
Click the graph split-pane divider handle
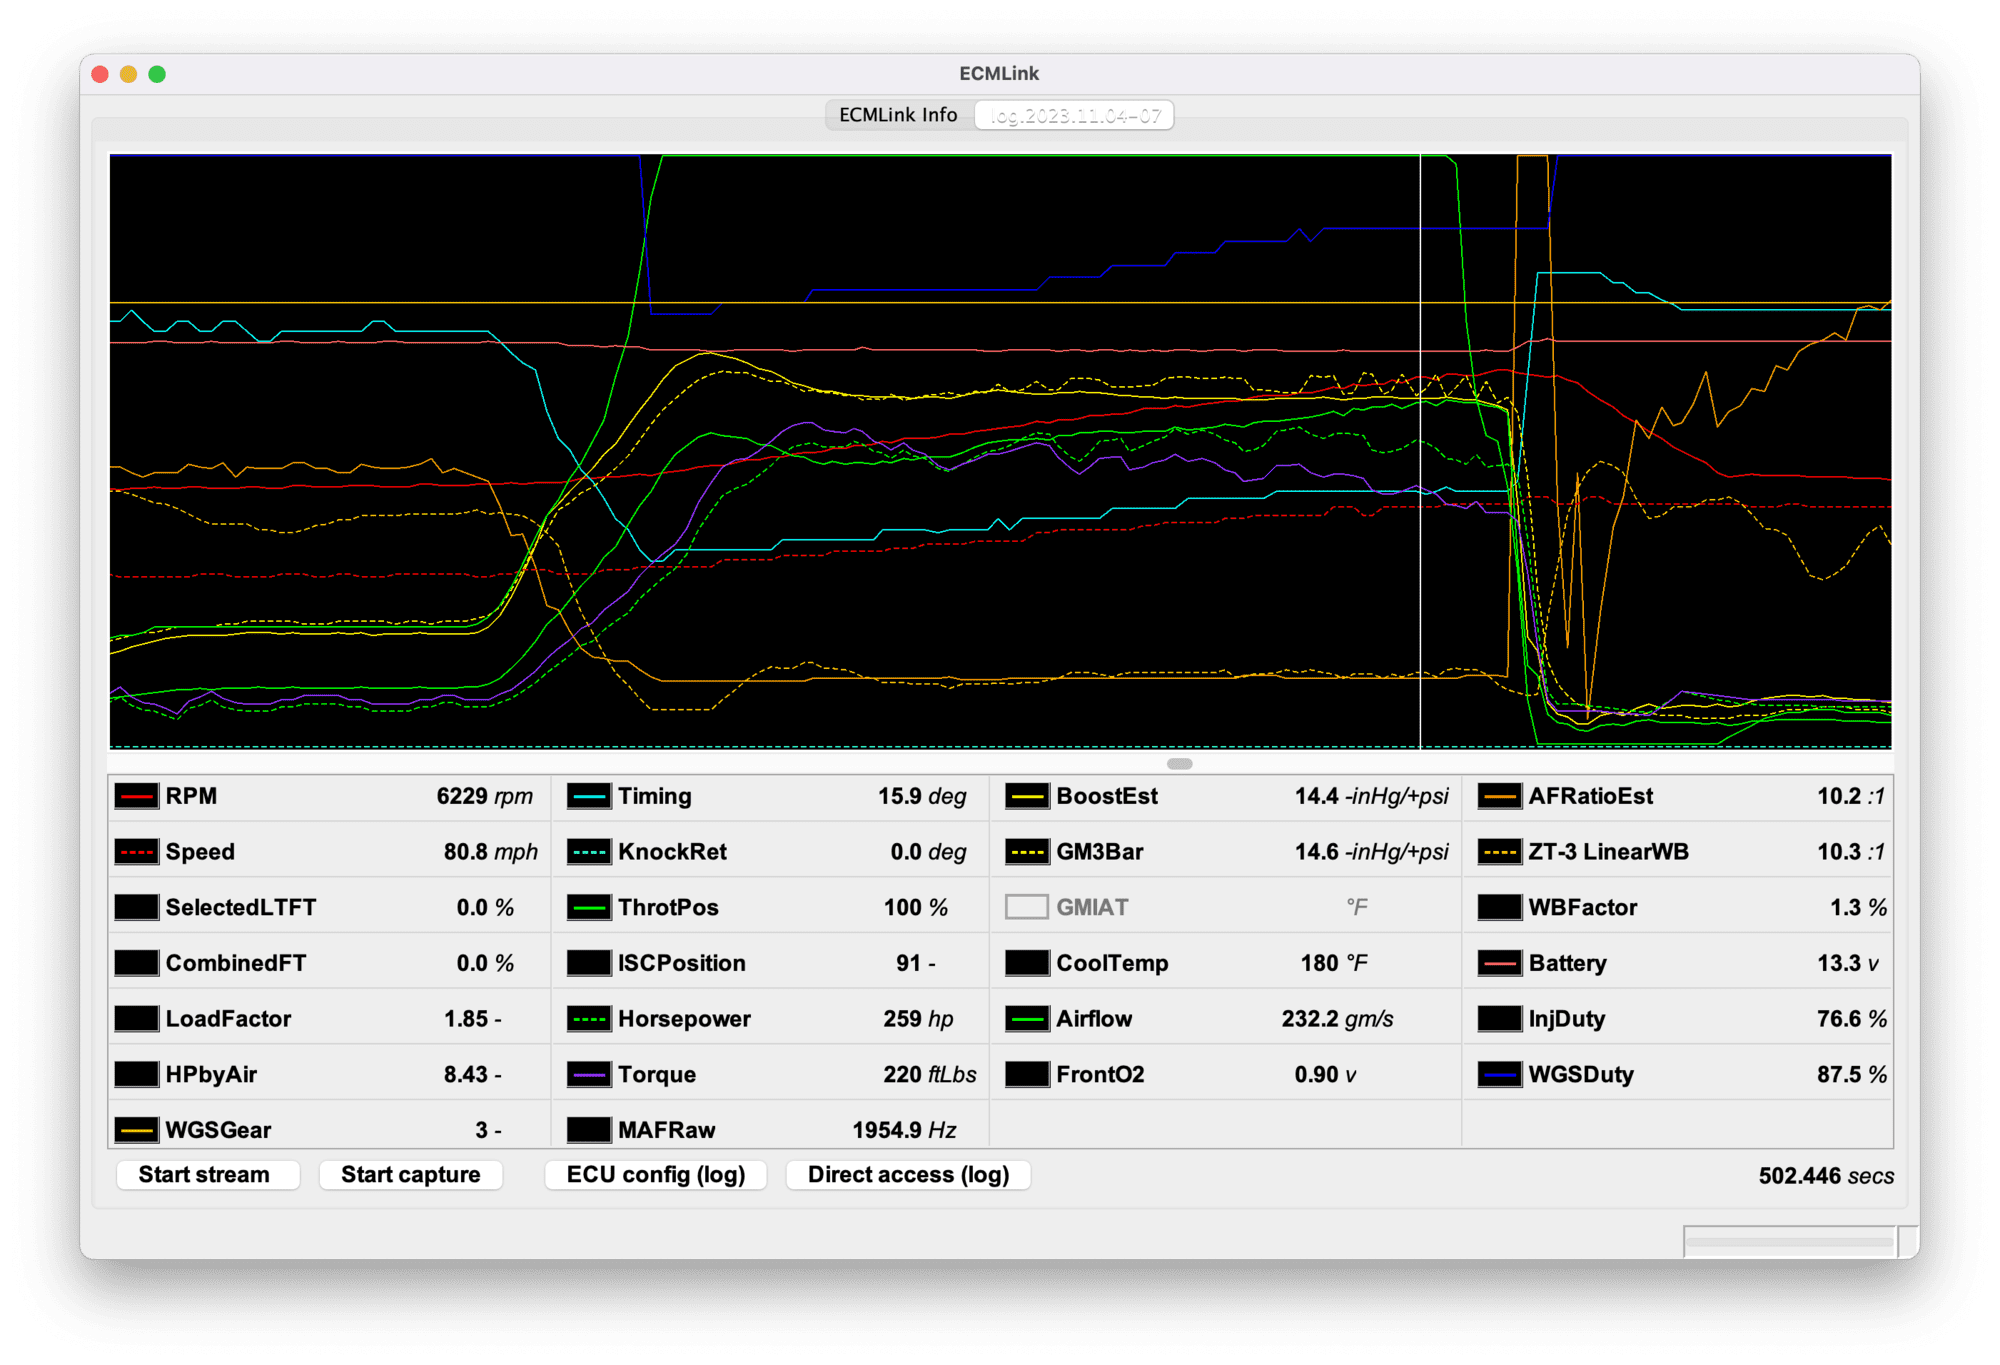[1180, 763]
